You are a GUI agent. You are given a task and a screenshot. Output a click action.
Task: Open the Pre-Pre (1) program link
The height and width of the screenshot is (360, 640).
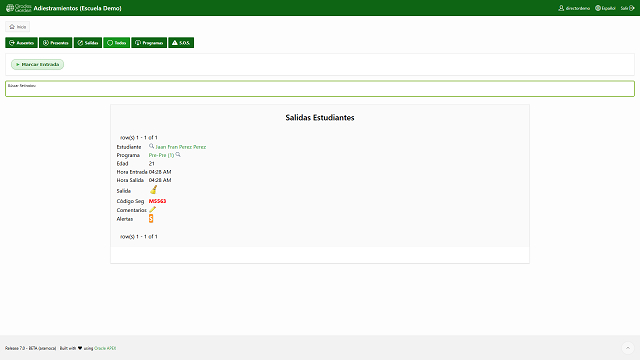pyautogui.click(x=161, y=156)
